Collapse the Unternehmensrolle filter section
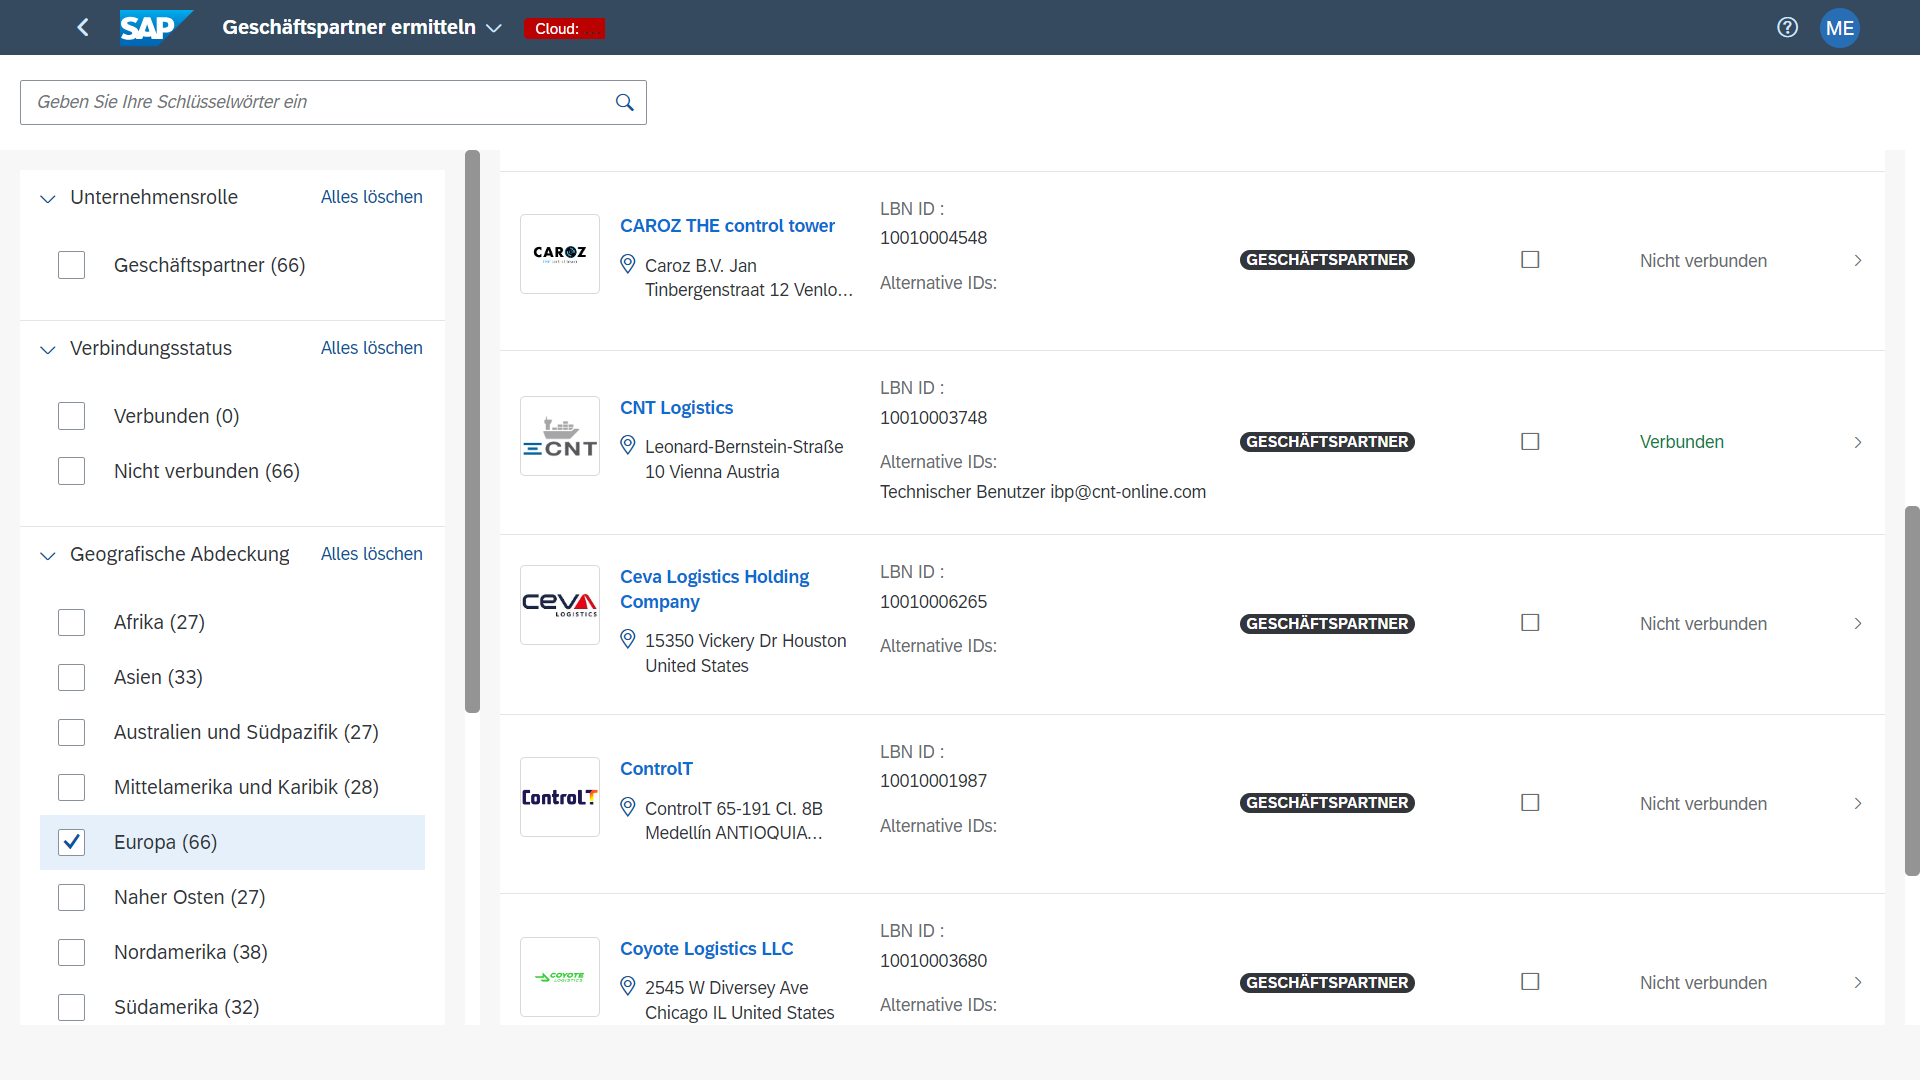 tap(48, 198)
